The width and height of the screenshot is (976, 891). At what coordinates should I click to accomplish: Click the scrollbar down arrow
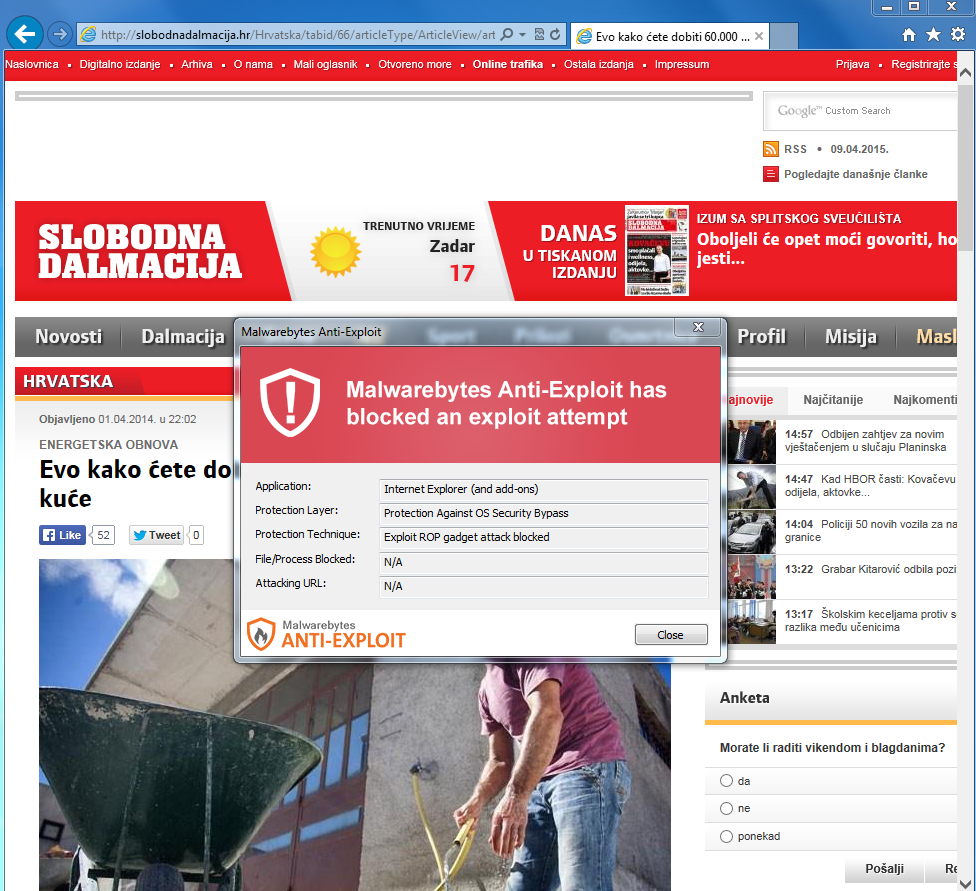(965, 884)
